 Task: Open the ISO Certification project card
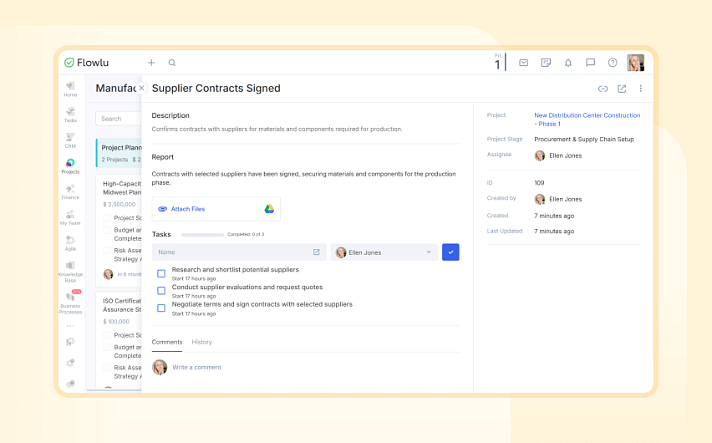tap(119, 340)
